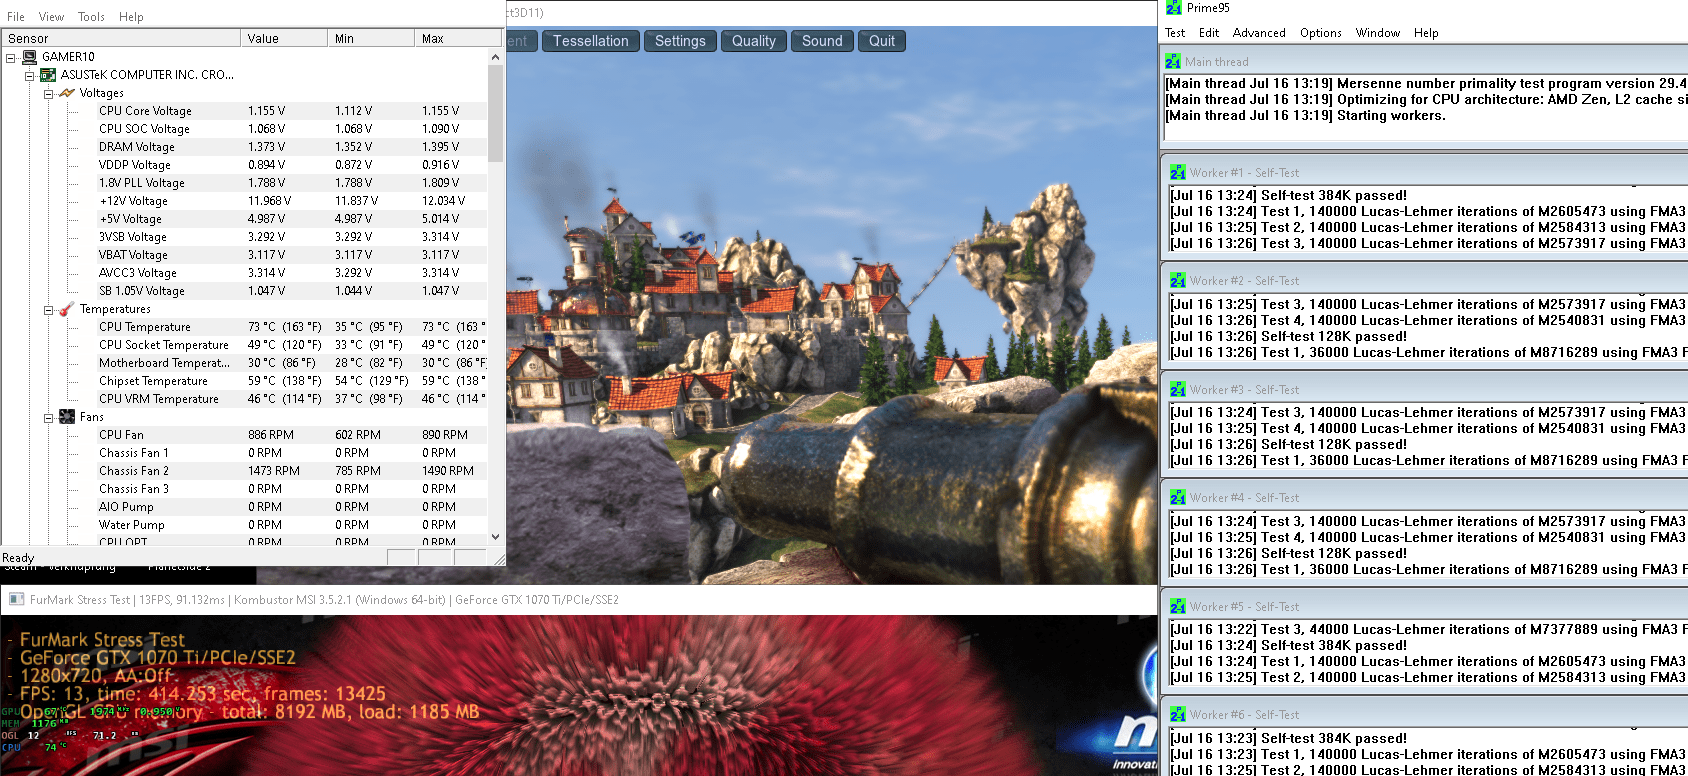Click the FurMark Stress Test title bar icon
The width and height of the screenshot is (1688, 776).
click(x=17, y=600)
